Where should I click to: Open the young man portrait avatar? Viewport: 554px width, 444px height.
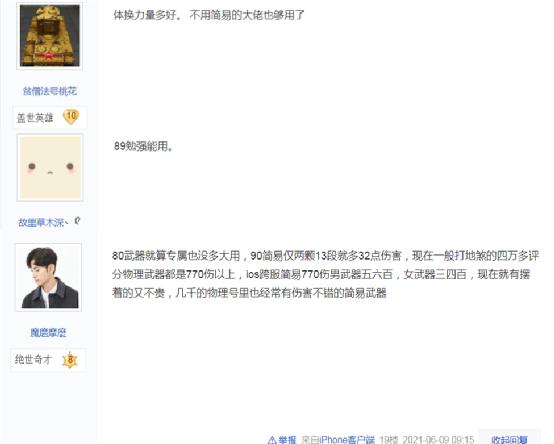48,278
